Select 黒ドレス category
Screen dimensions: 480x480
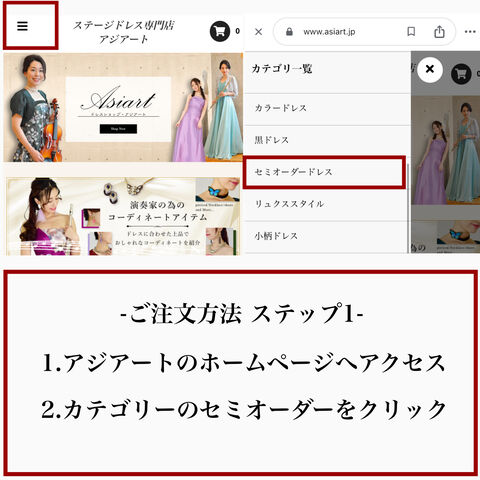coord(327,140)
